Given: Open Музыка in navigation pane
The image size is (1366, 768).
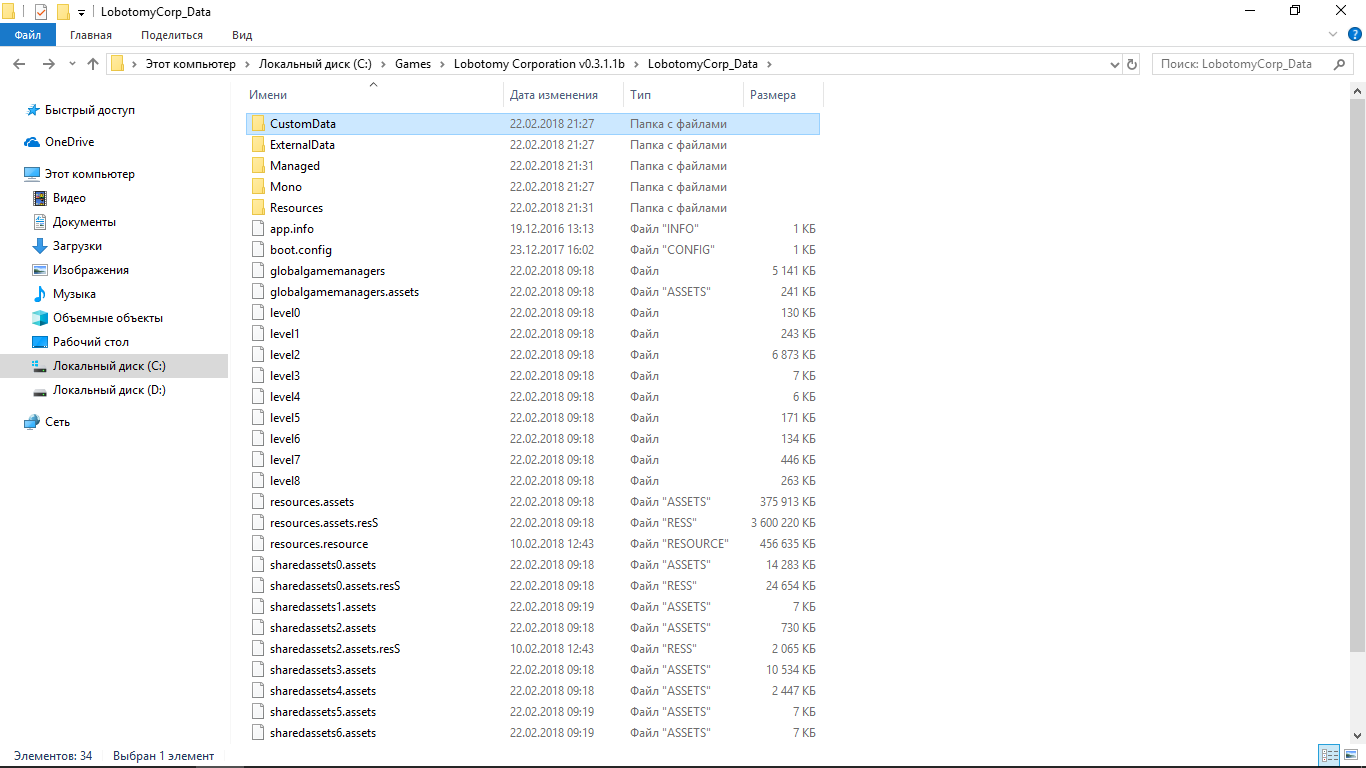Looking at the screenshot, I should click(x=74, y=294).
